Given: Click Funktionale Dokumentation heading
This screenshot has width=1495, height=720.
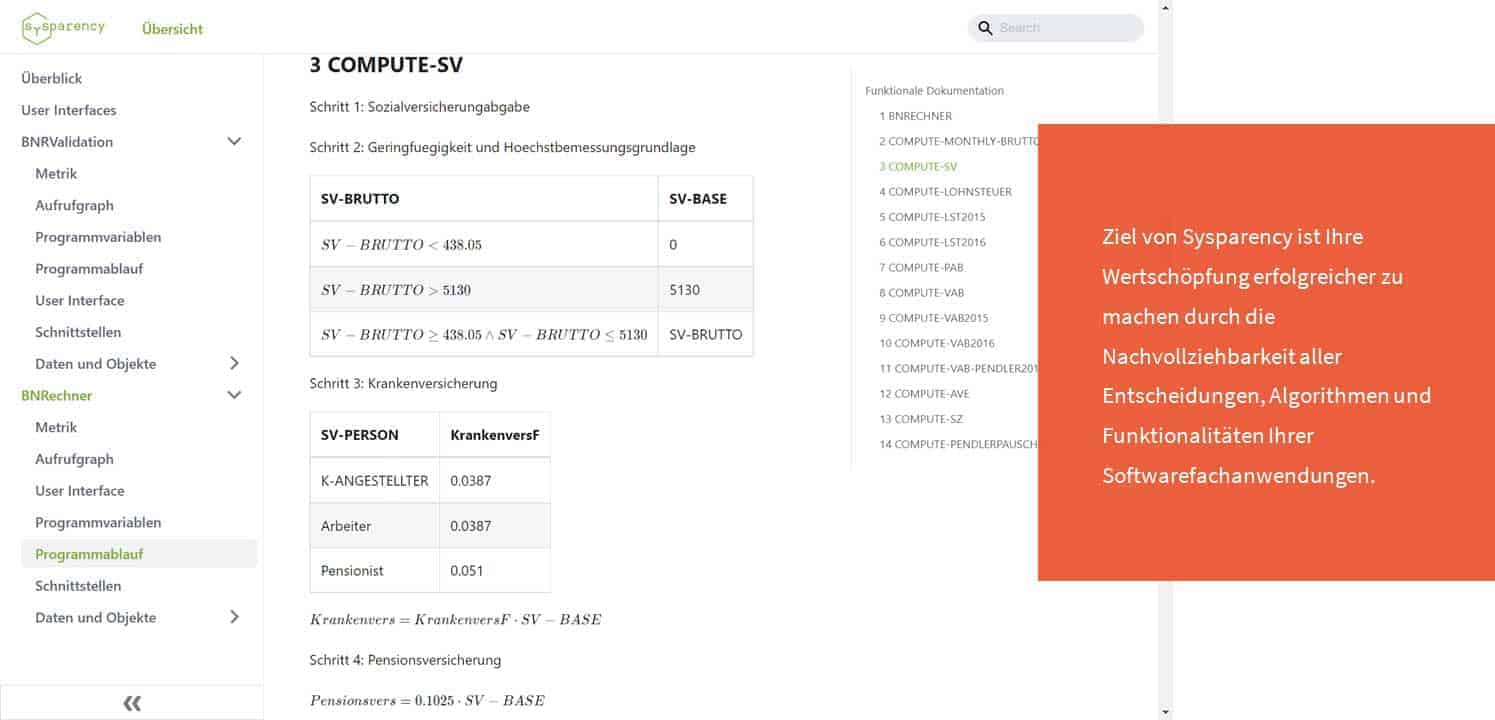Looking at the screenshot, I should point(934,91).
